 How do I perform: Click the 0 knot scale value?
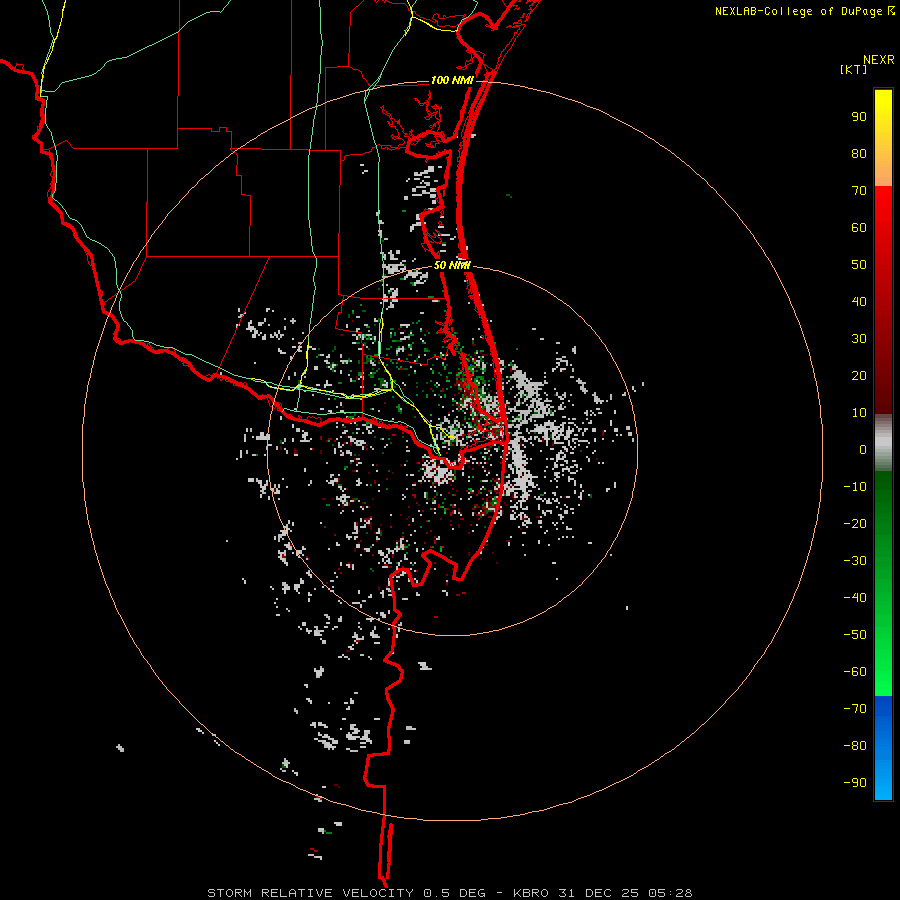863,450
